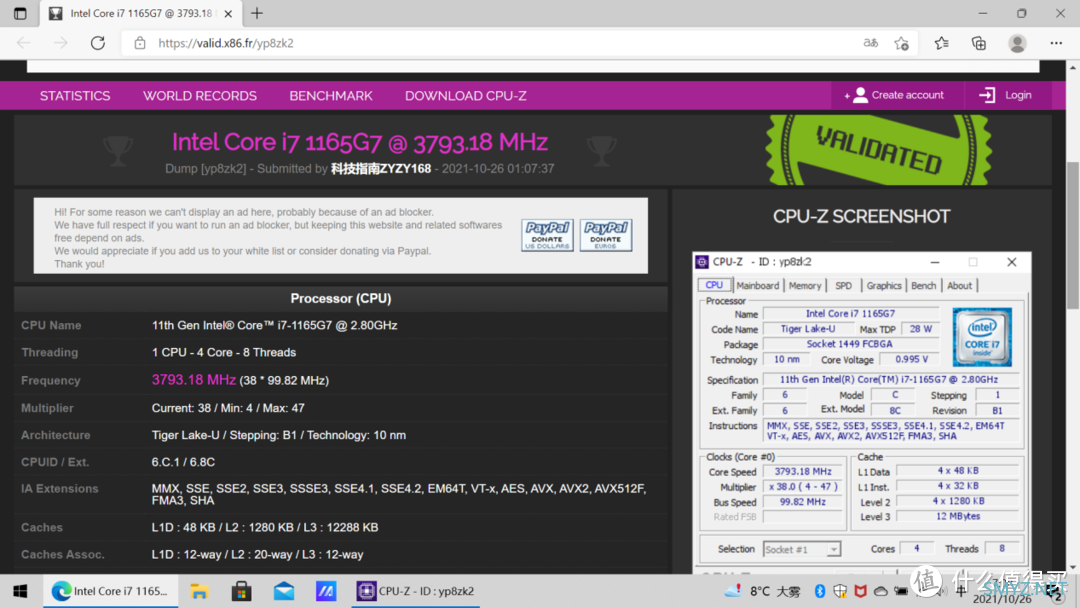
Task: Open submitter 科技指南ZYZY168 profile link
Action: 381,169
